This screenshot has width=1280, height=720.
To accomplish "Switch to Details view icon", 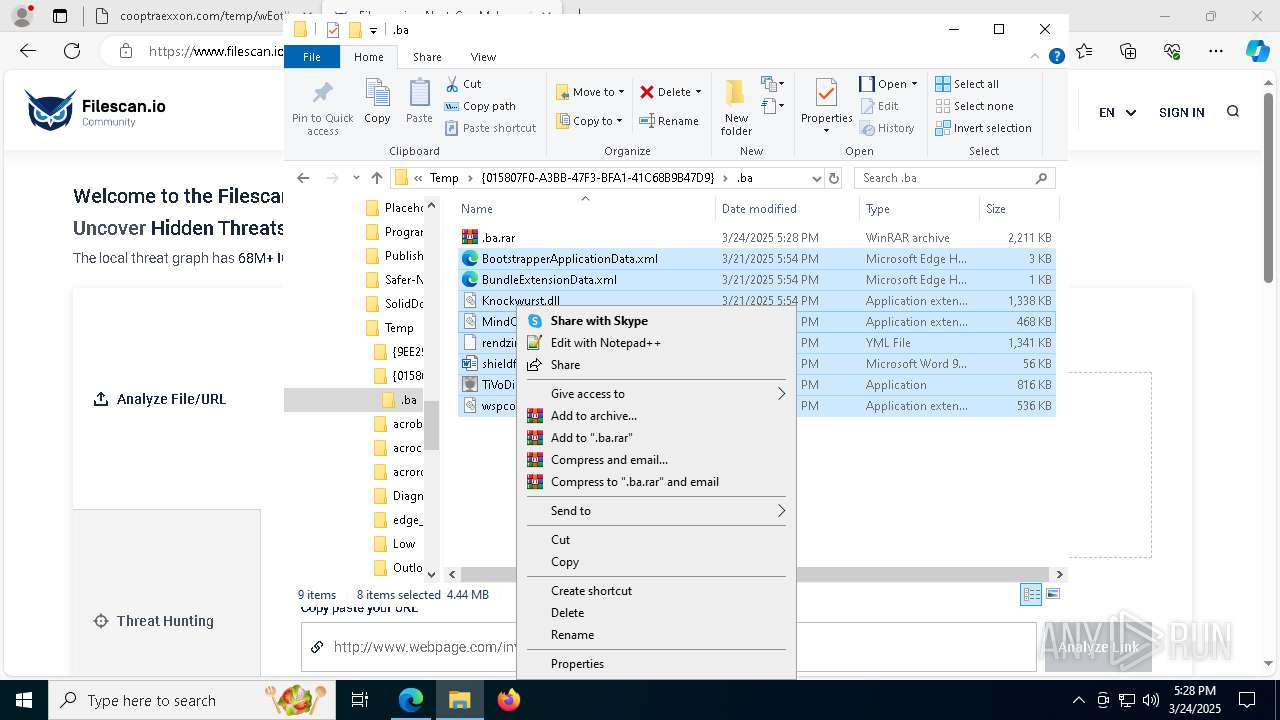I will tap(1031, 595).
